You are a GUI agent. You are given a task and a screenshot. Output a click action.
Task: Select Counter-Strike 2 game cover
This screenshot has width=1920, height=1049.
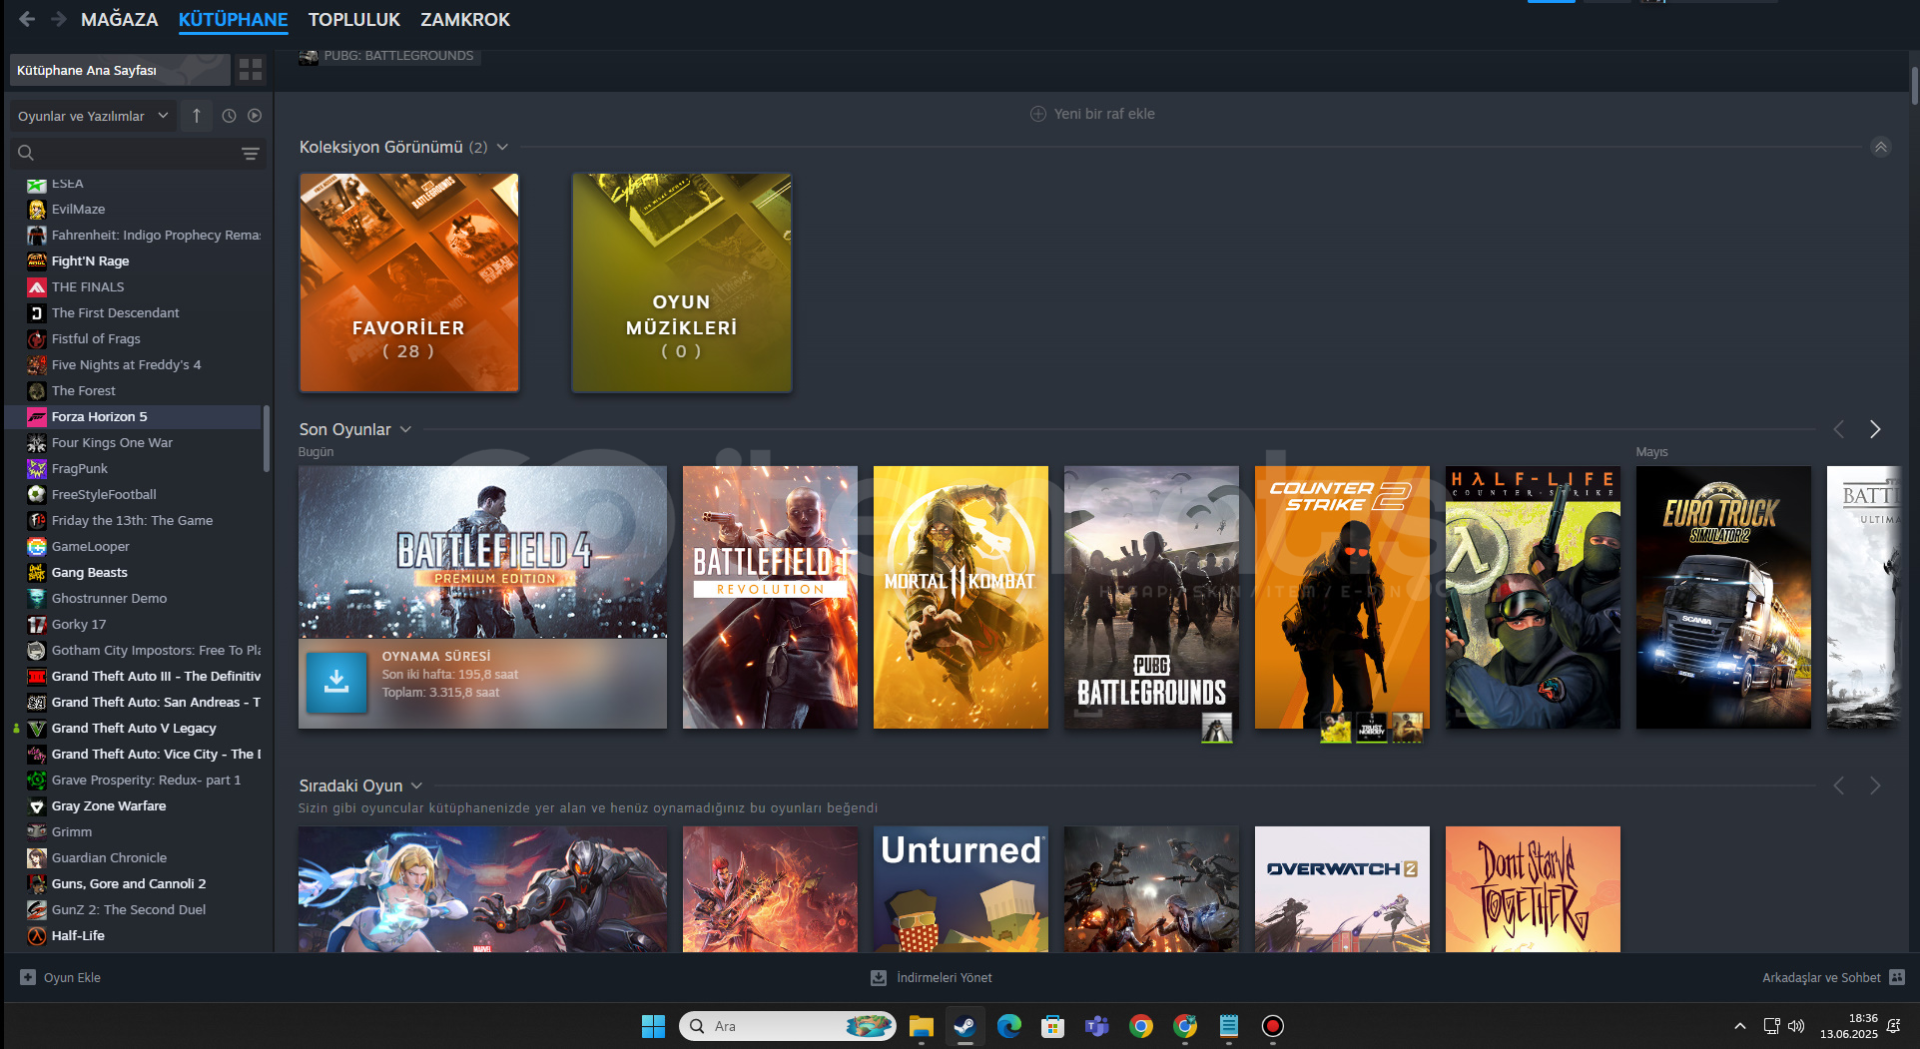1342,597
